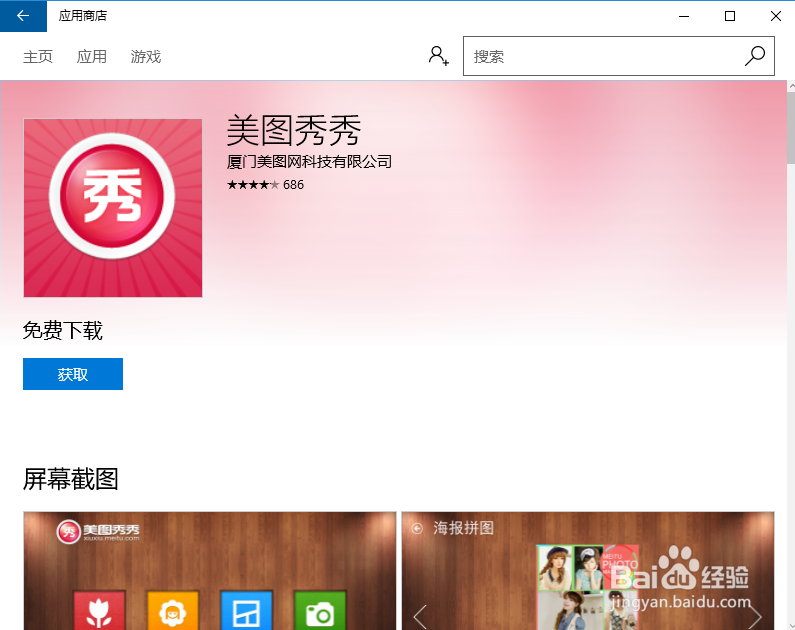Open the first wood-background screenshot thumbnail
The height and width of the screenshot is (630, 795).
(x=210, y=571)
